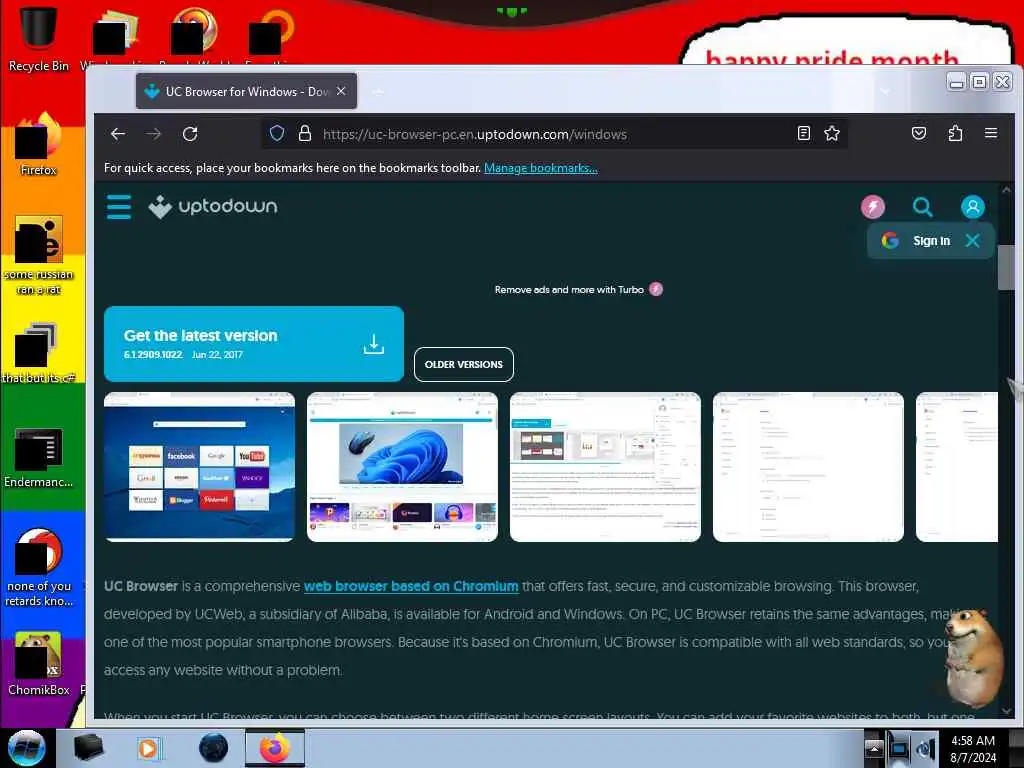Bookmark this page with the star icon
This screenshot has height=768, width=1024.
click(x=832, y=133)
